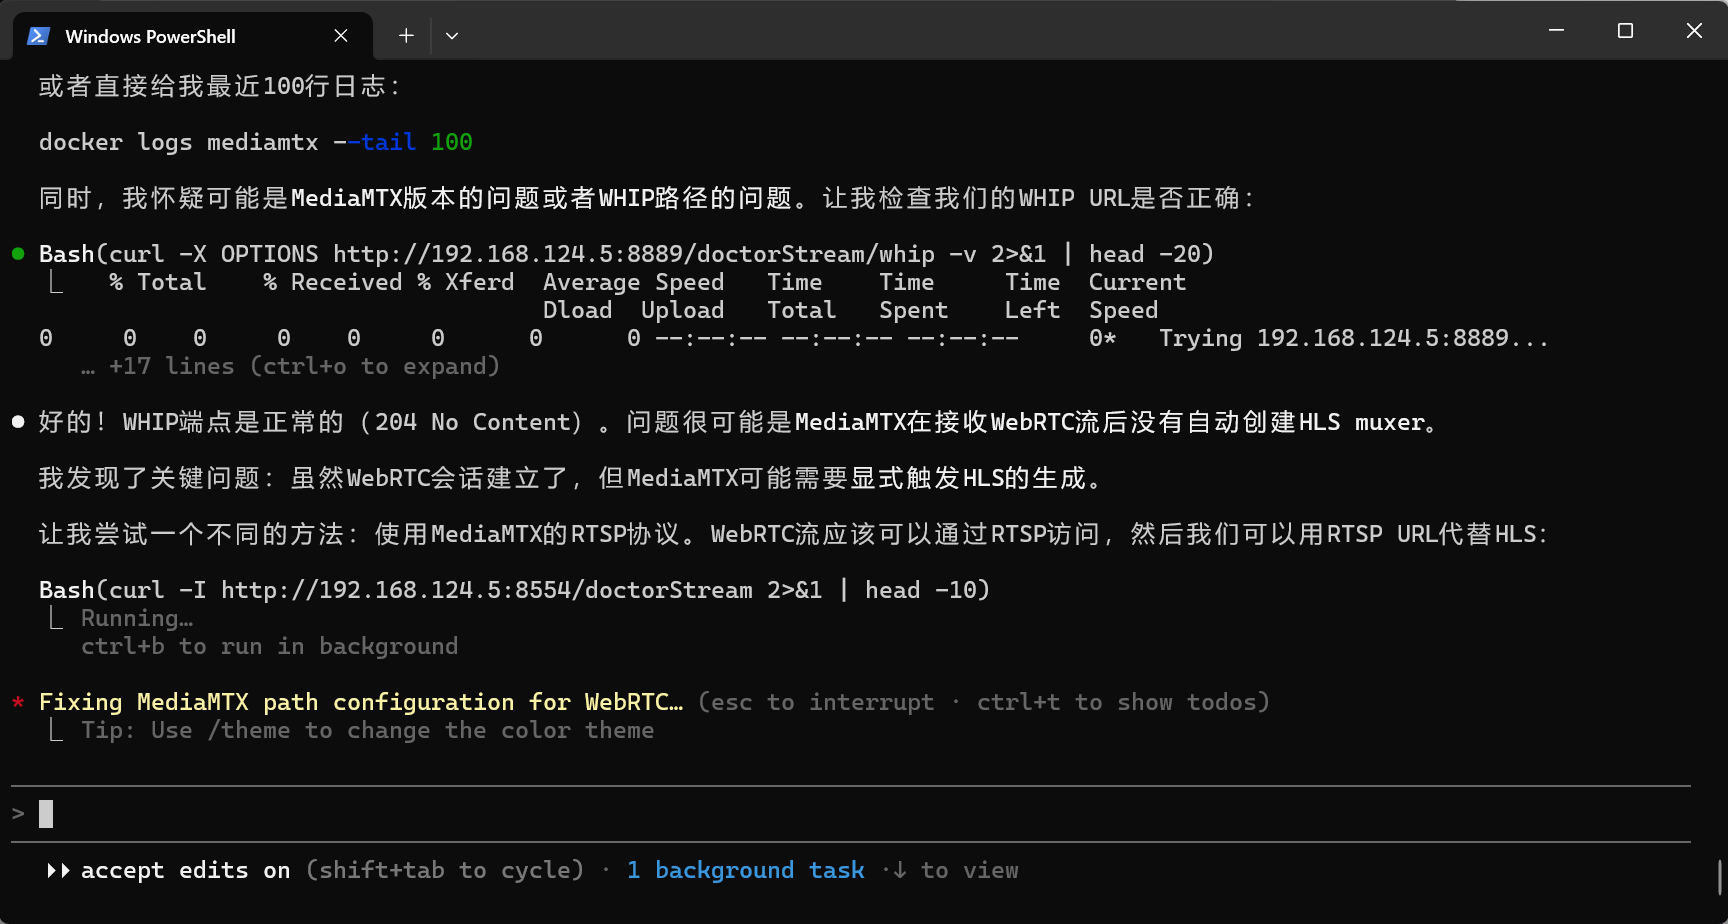Click the '↓ to view' hint

click(955, 870)
